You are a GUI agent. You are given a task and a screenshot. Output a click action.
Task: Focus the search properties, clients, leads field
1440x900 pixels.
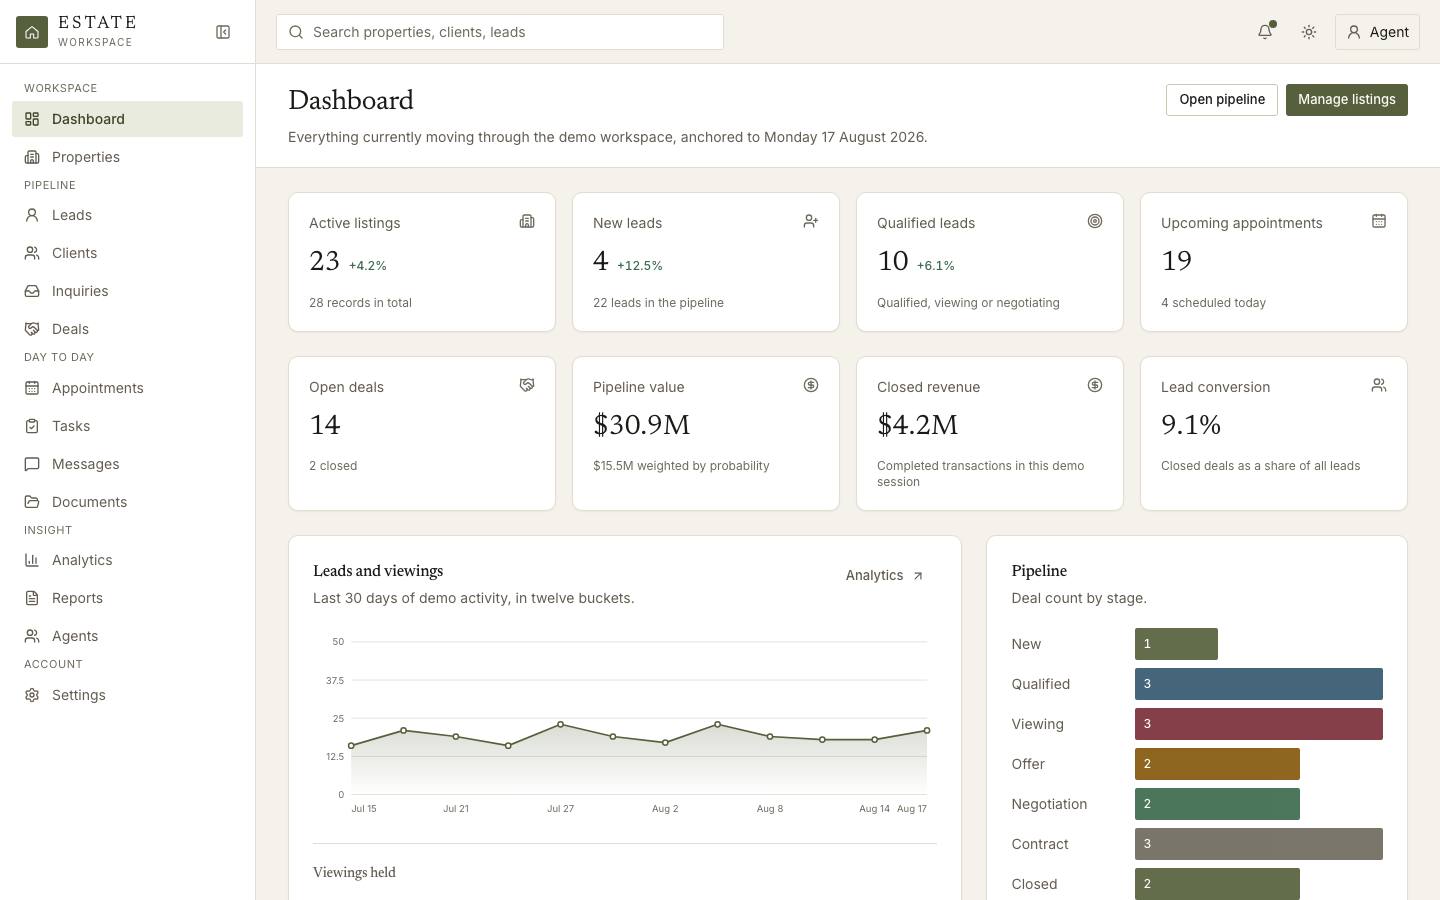(500, 32)
